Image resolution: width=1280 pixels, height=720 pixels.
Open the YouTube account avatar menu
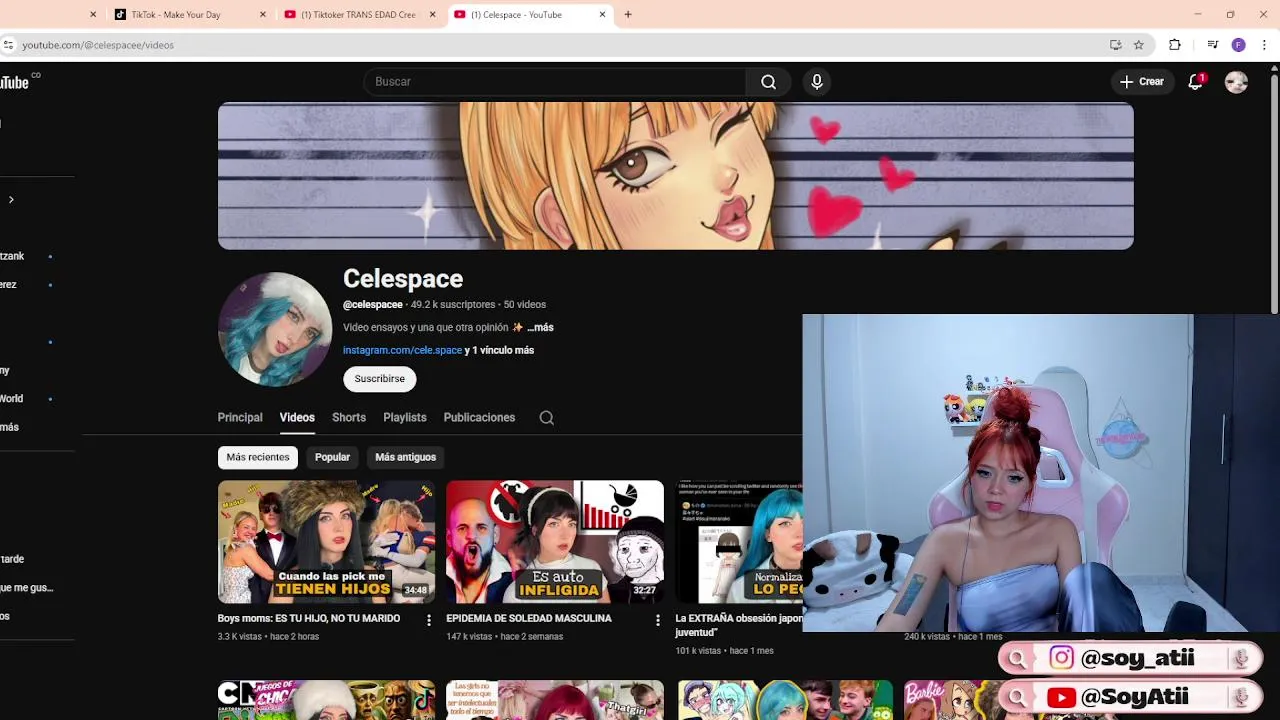click(1236, 82)
